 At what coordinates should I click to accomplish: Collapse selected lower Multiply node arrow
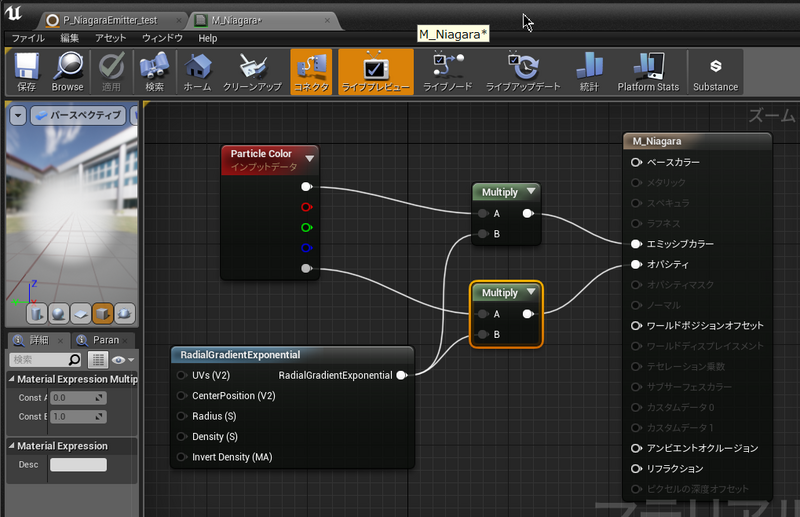(x=531, y=291)
